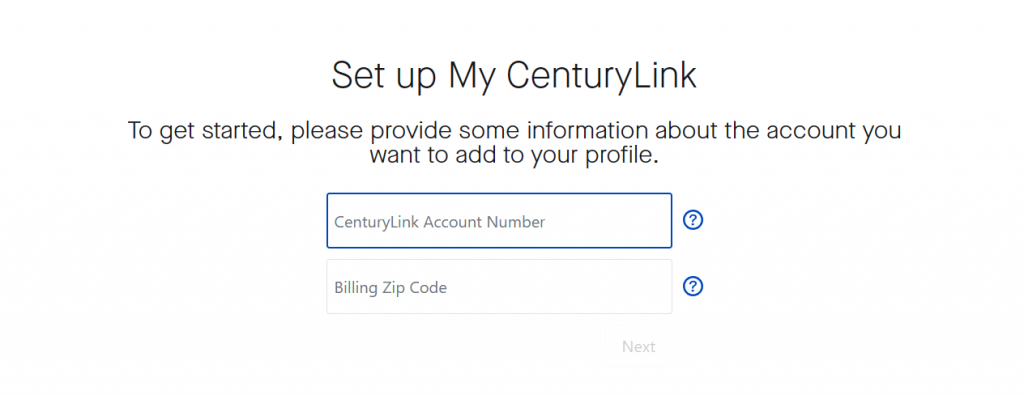
Task: Open help for Billing Zip Code
Action: point(692,286)
